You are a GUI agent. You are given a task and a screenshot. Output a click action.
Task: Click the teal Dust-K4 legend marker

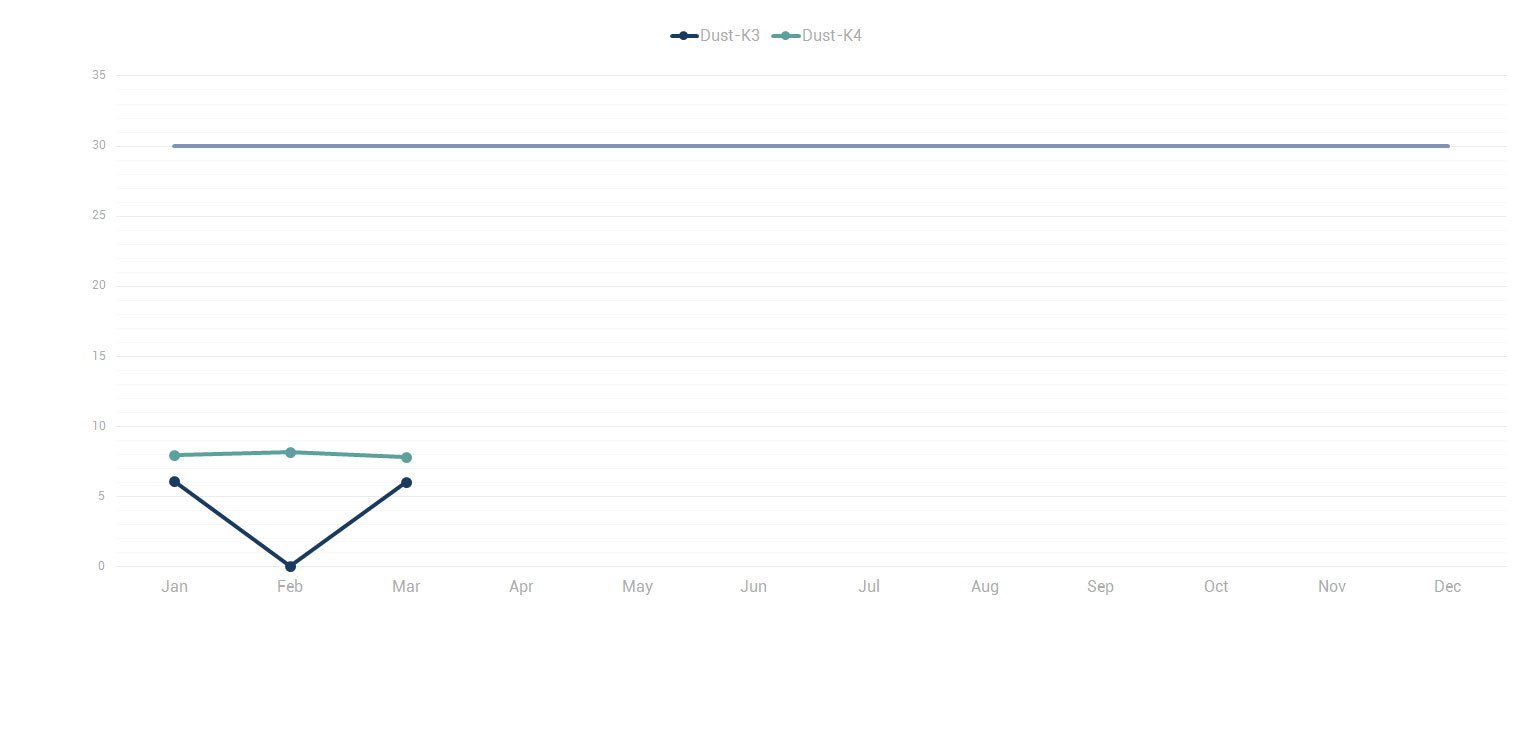point(786,36)
